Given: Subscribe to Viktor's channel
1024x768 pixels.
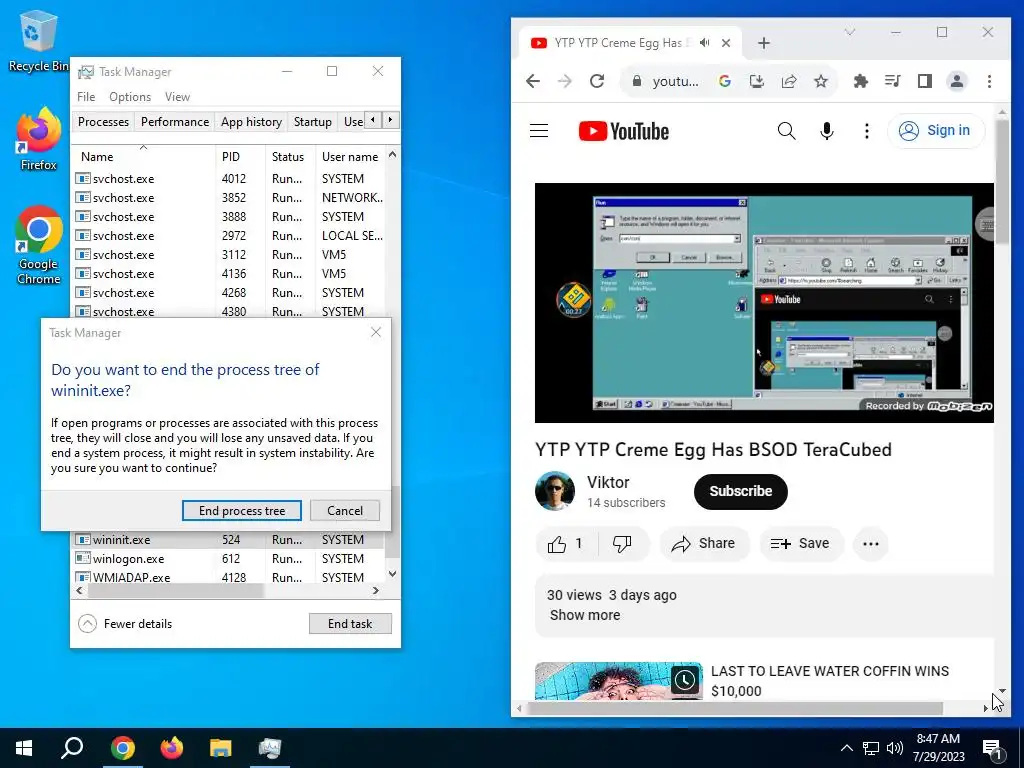Looking at the screenshot, I should tap(741, 492).
